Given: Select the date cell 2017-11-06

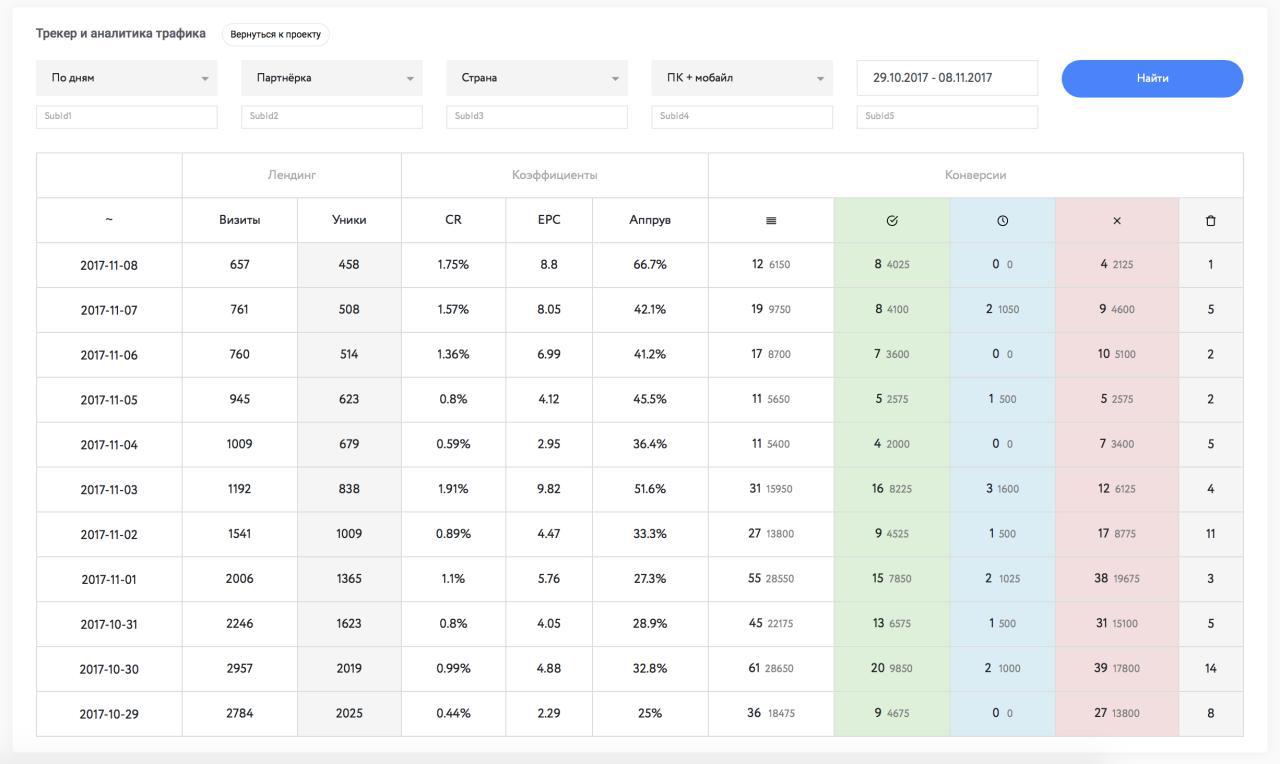Looking at the screenshot, I should coord(109,355).
